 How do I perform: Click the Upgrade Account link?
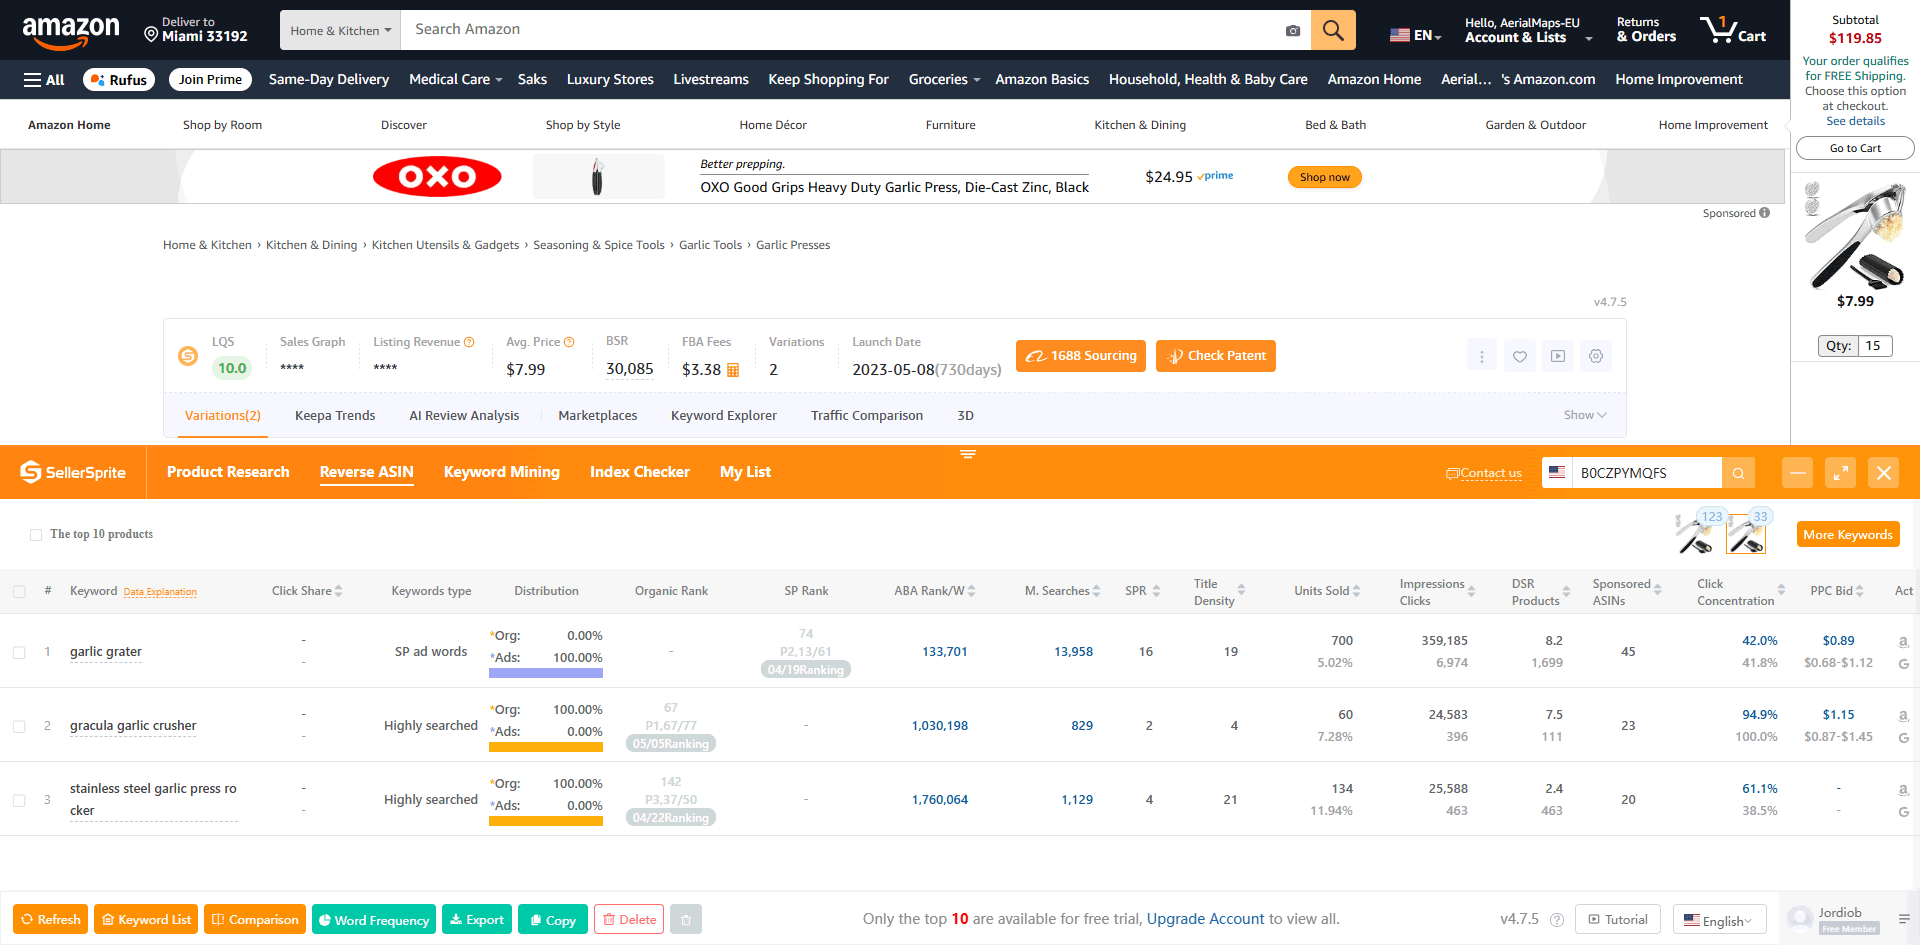(1205, 919)
